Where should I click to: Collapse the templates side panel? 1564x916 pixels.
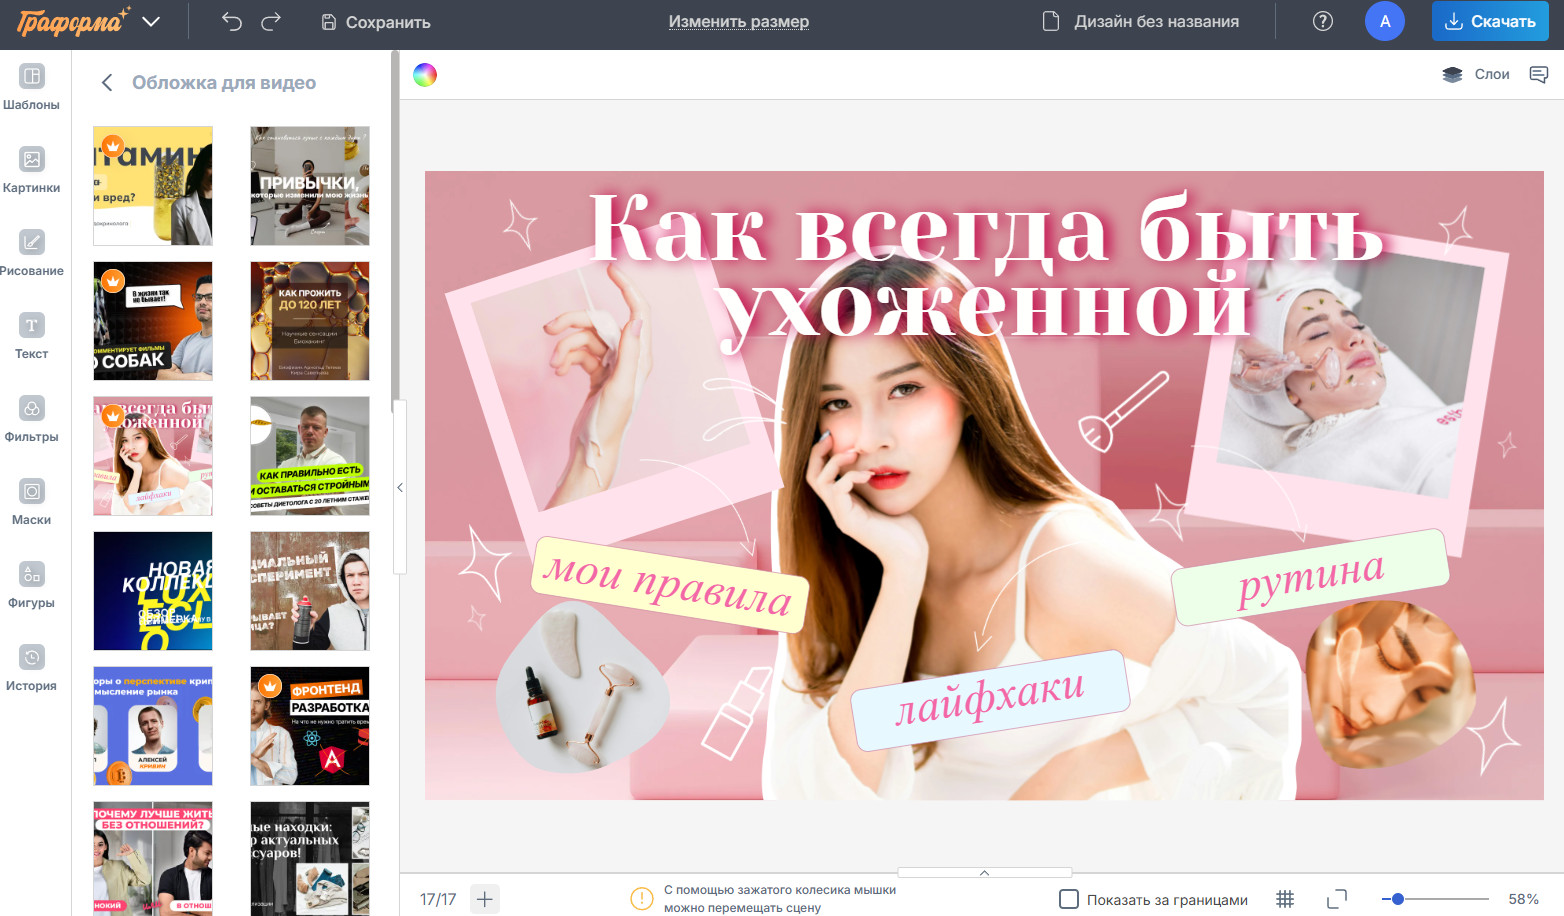pyautogui.click(x=400, y=487)
